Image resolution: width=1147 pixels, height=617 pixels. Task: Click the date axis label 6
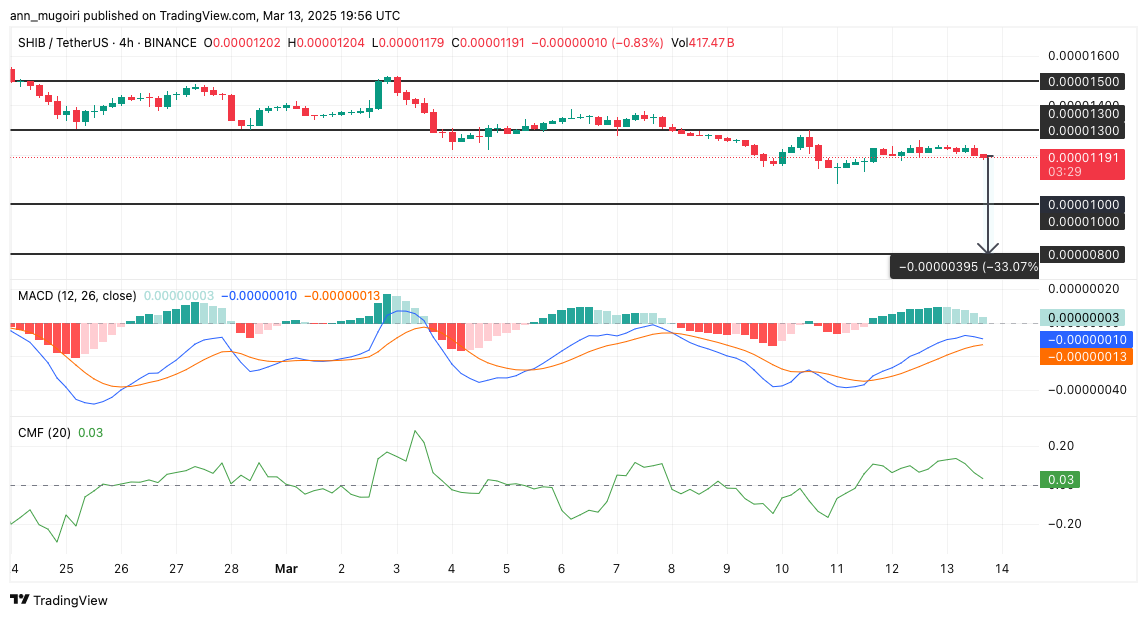561,569
